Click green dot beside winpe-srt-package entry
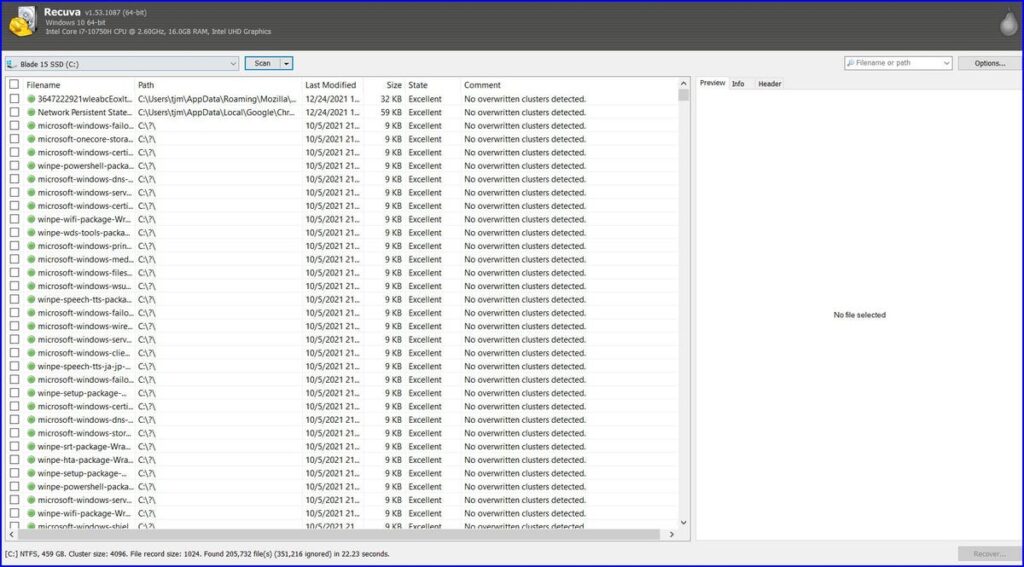Screen dimensions: 1024x567 tap(31, 447)
